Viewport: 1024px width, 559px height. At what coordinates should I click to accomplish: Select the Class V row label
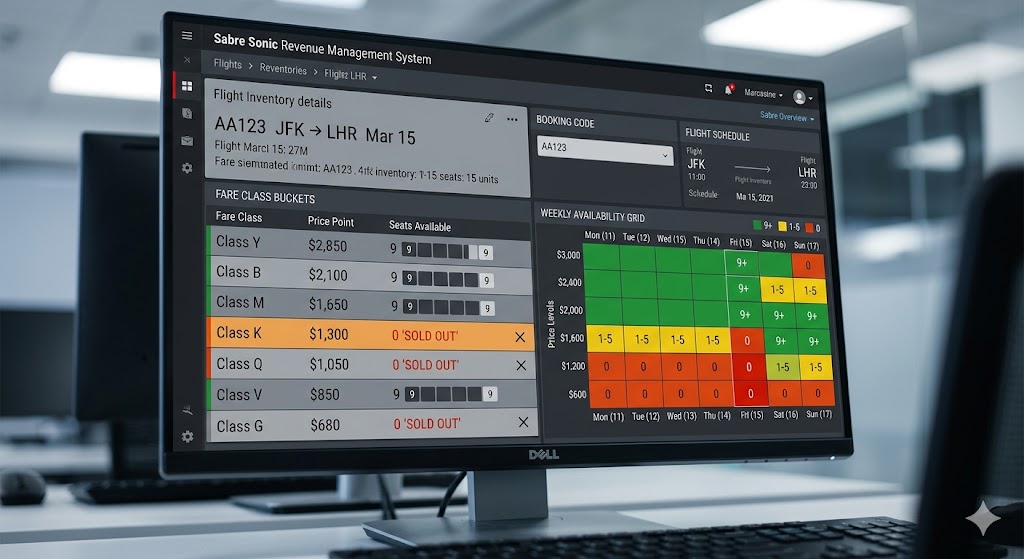click(x=239, y=394)
